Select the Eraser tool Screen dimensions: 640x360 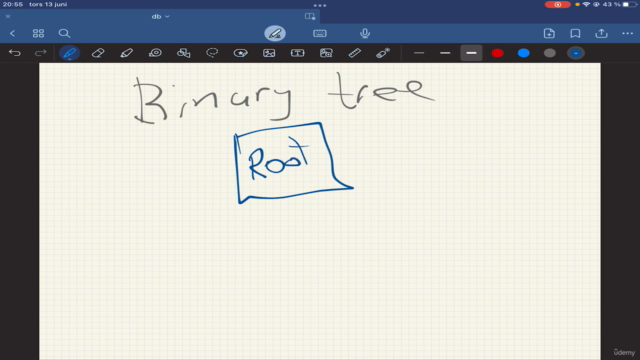(98, 53)
